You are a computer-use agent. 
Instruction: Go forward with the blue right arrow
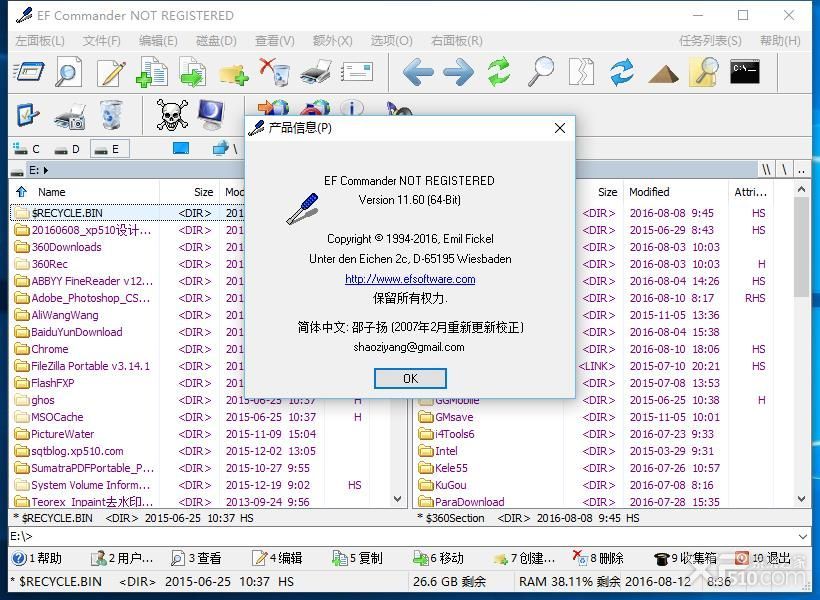(x=458, y=72)
